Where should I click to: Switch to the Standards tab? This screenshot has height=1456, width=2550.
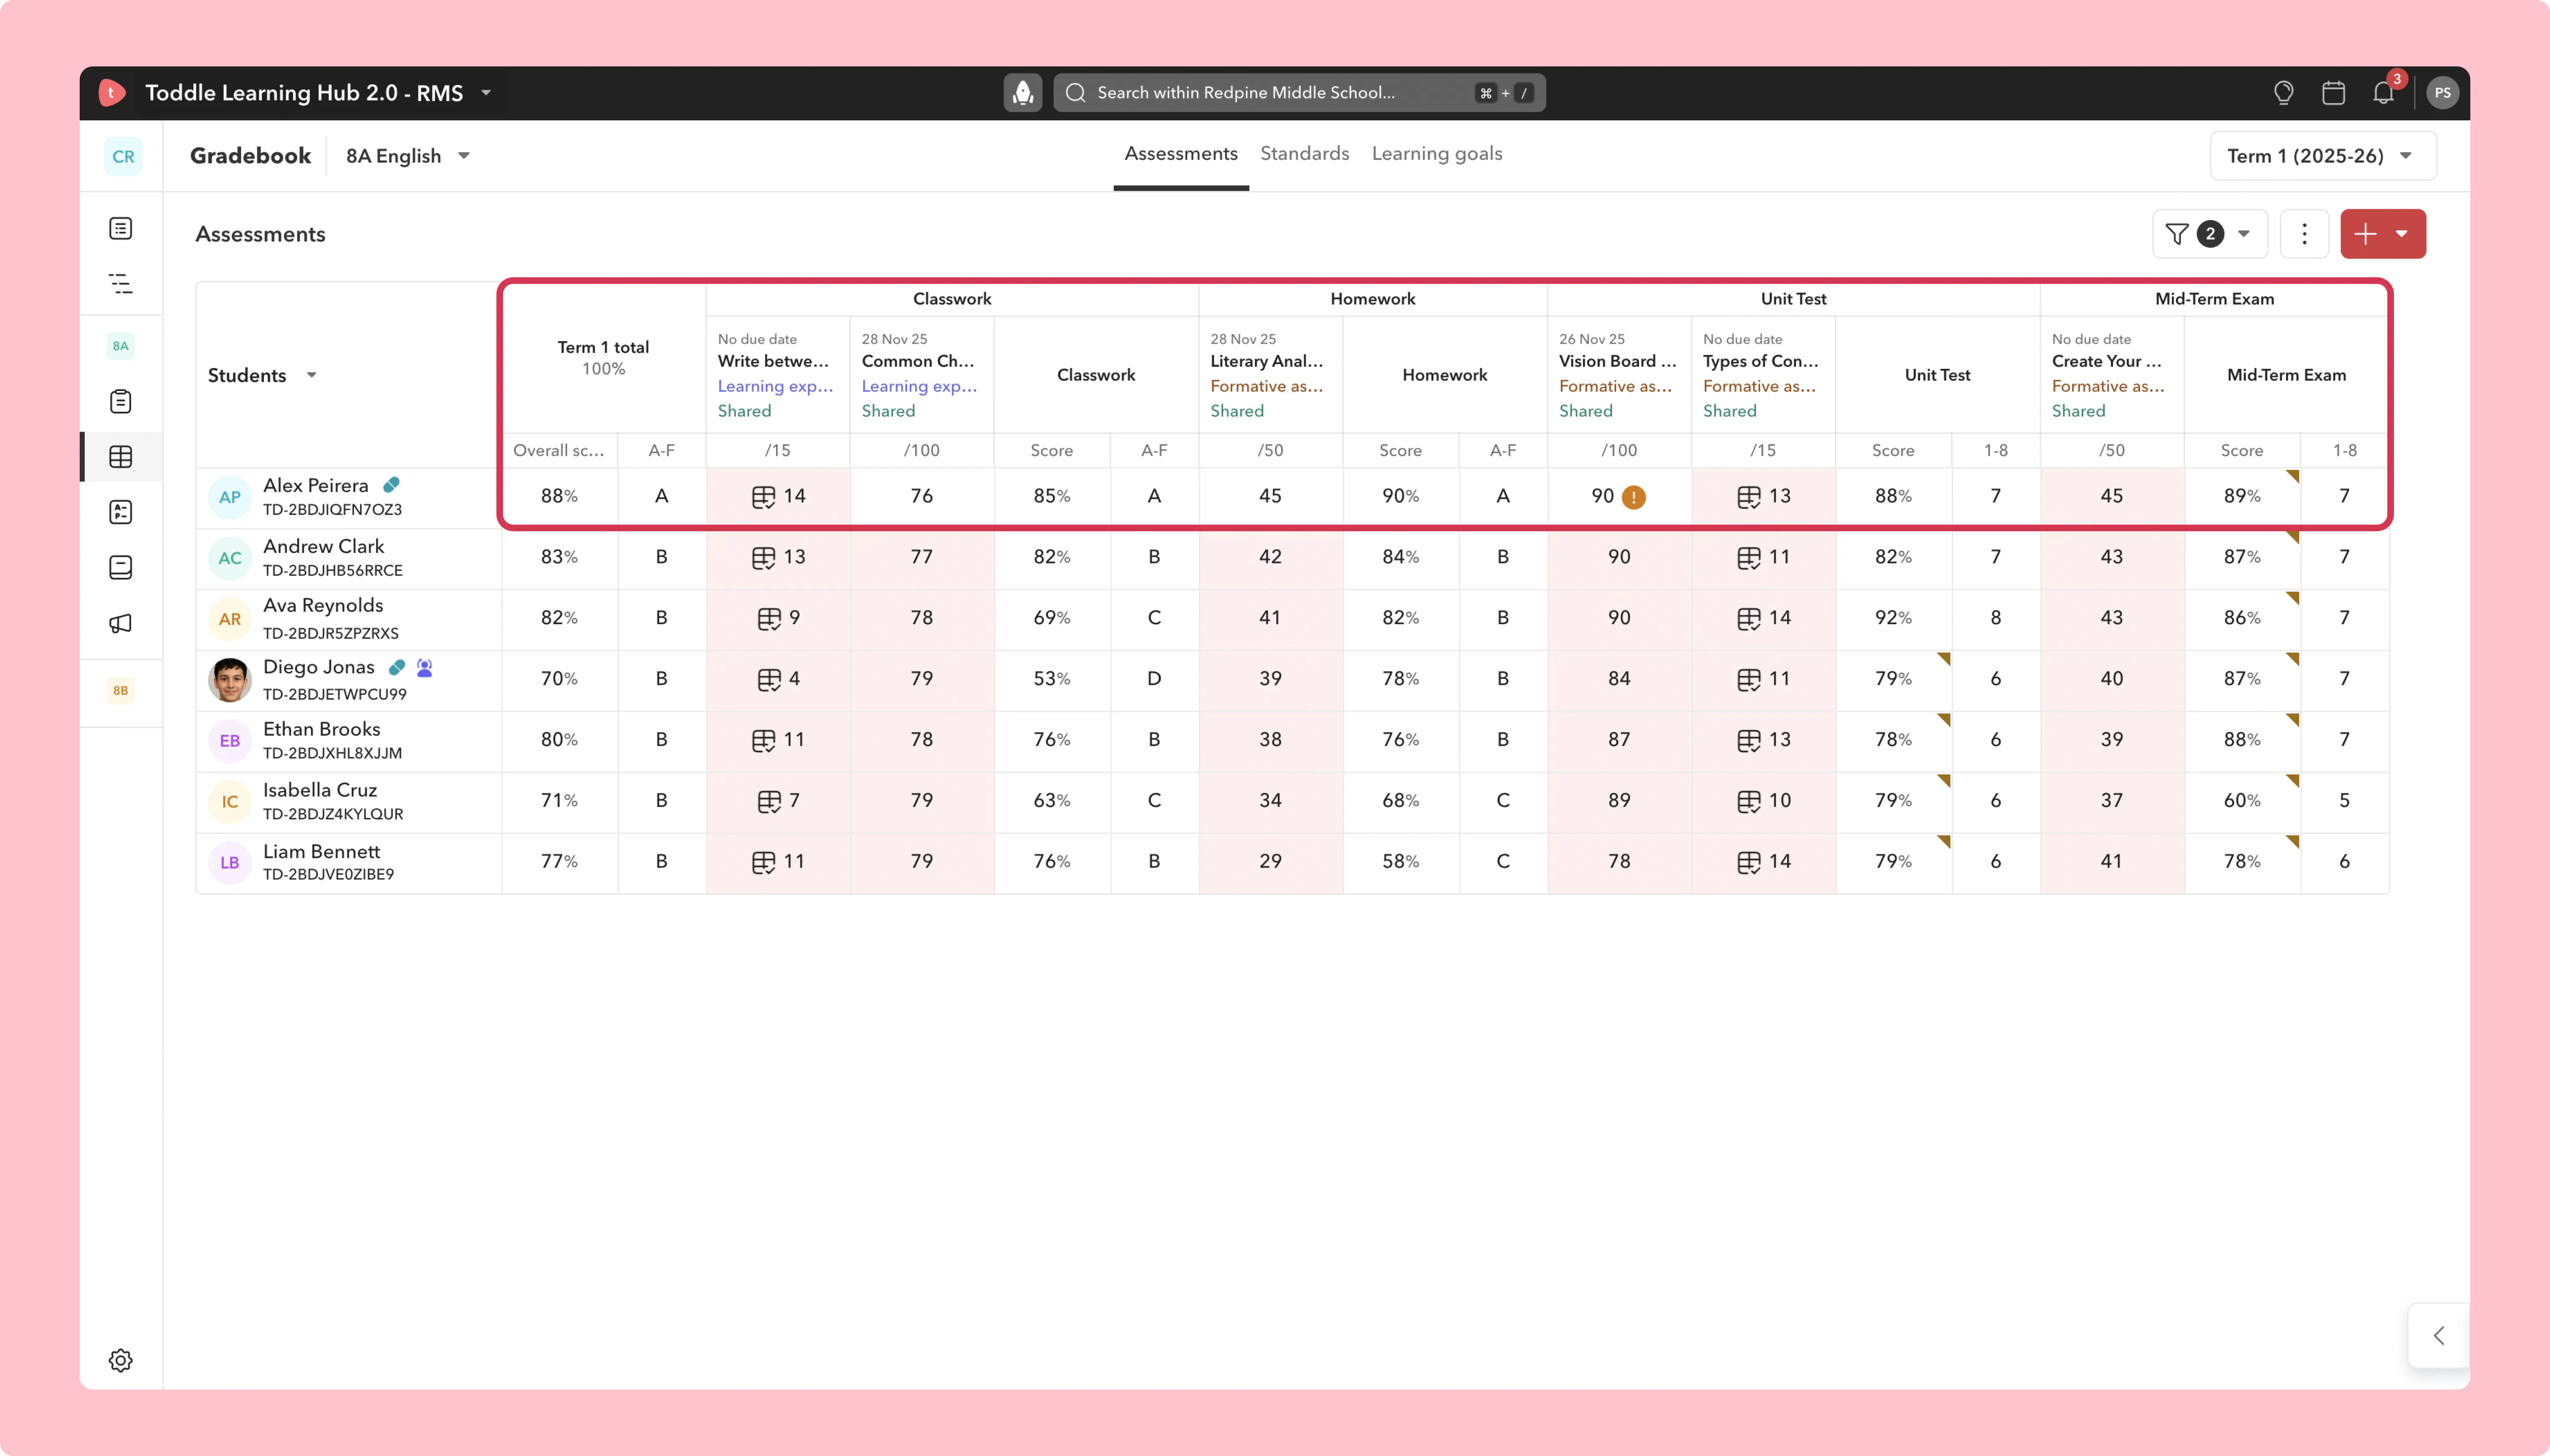1305,154
